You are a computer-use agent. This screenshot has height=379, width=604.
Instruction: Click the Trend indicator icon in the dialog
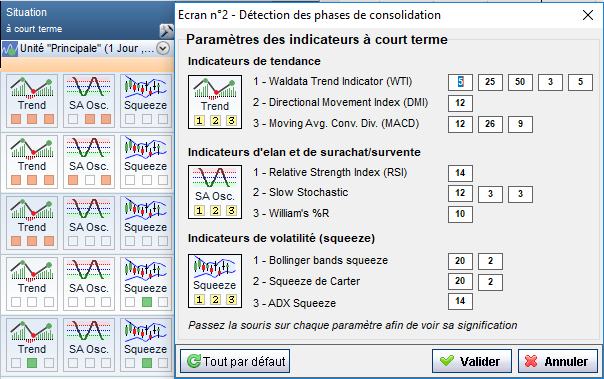215,102
